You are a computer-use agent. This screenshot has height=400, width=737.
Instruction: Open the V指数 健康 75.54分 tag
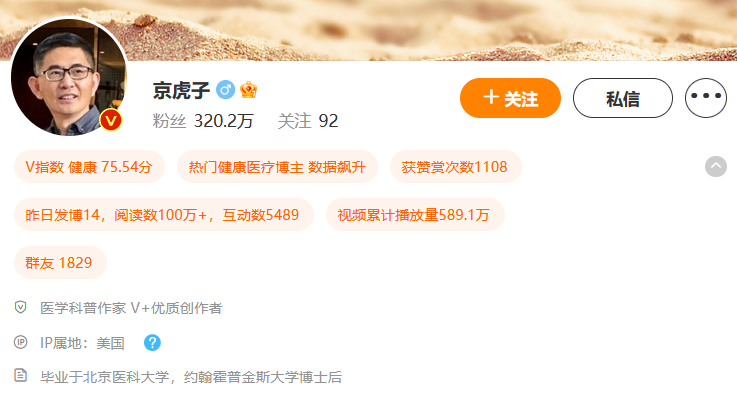(x=89, y=167)
